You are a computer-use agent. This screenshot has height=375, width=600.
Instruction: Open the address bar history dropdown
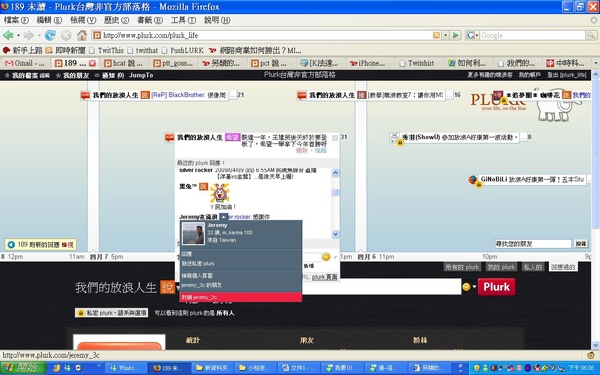445,35
